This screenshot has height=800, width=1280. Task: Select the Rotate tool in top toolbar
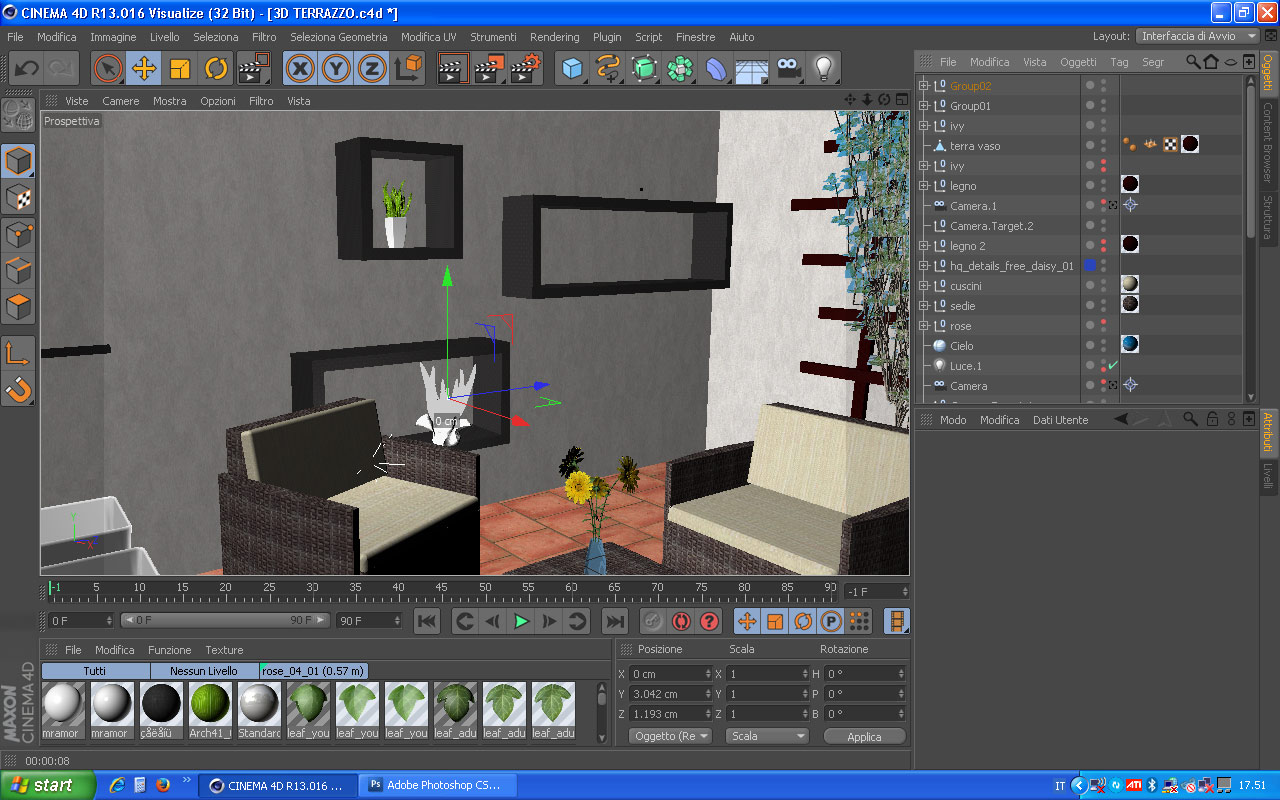[216, 69]
